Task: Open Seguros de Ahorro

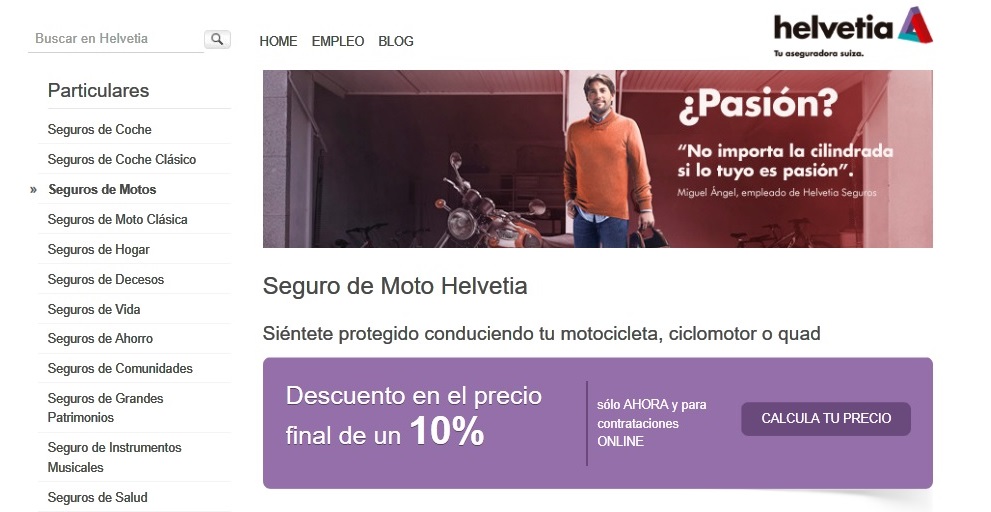Action: click(x=100, y=339)
